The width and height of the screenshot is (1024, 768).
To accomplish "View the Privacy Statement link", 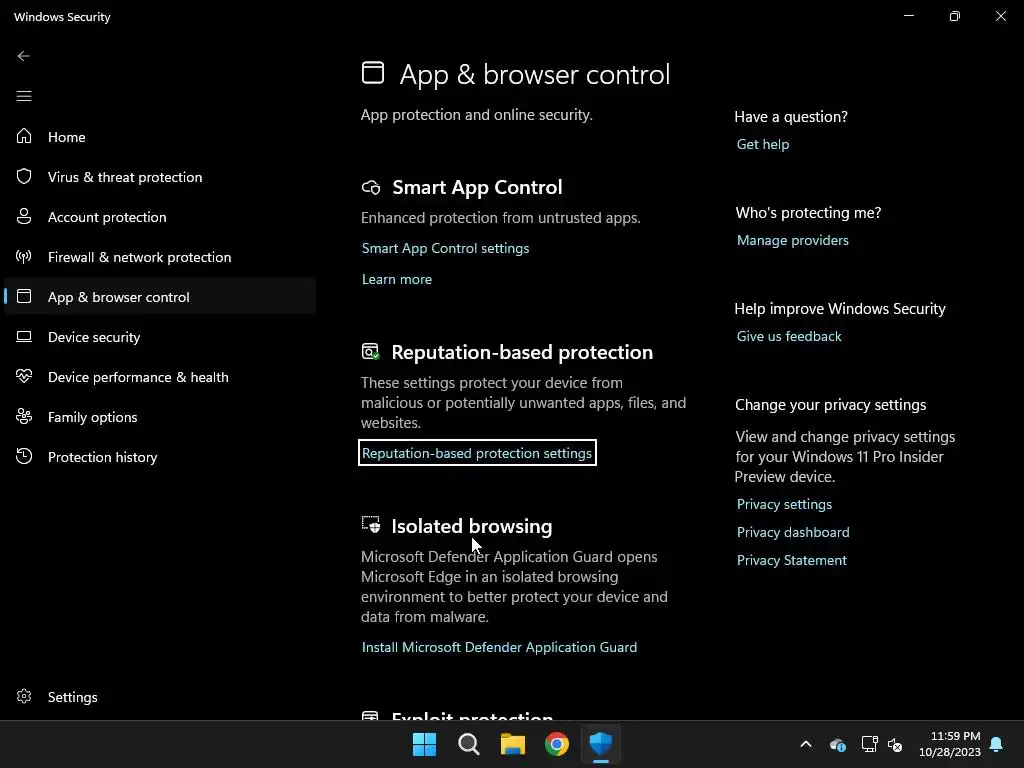I will pos(792,560).
